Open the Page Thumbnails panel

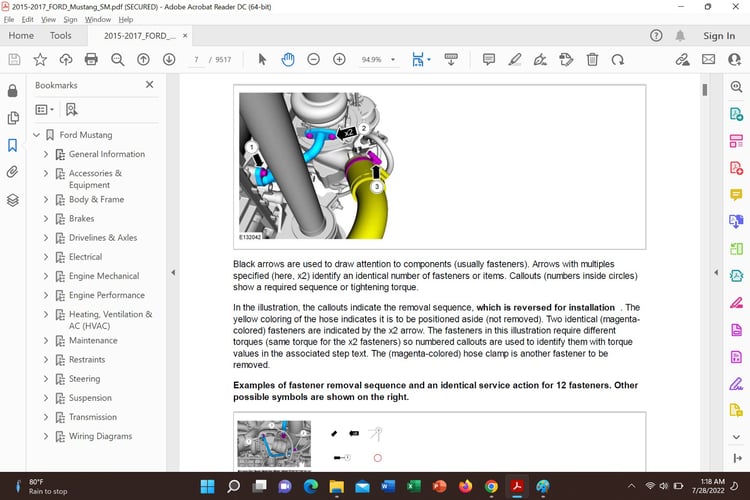click(x=13, y=118)
